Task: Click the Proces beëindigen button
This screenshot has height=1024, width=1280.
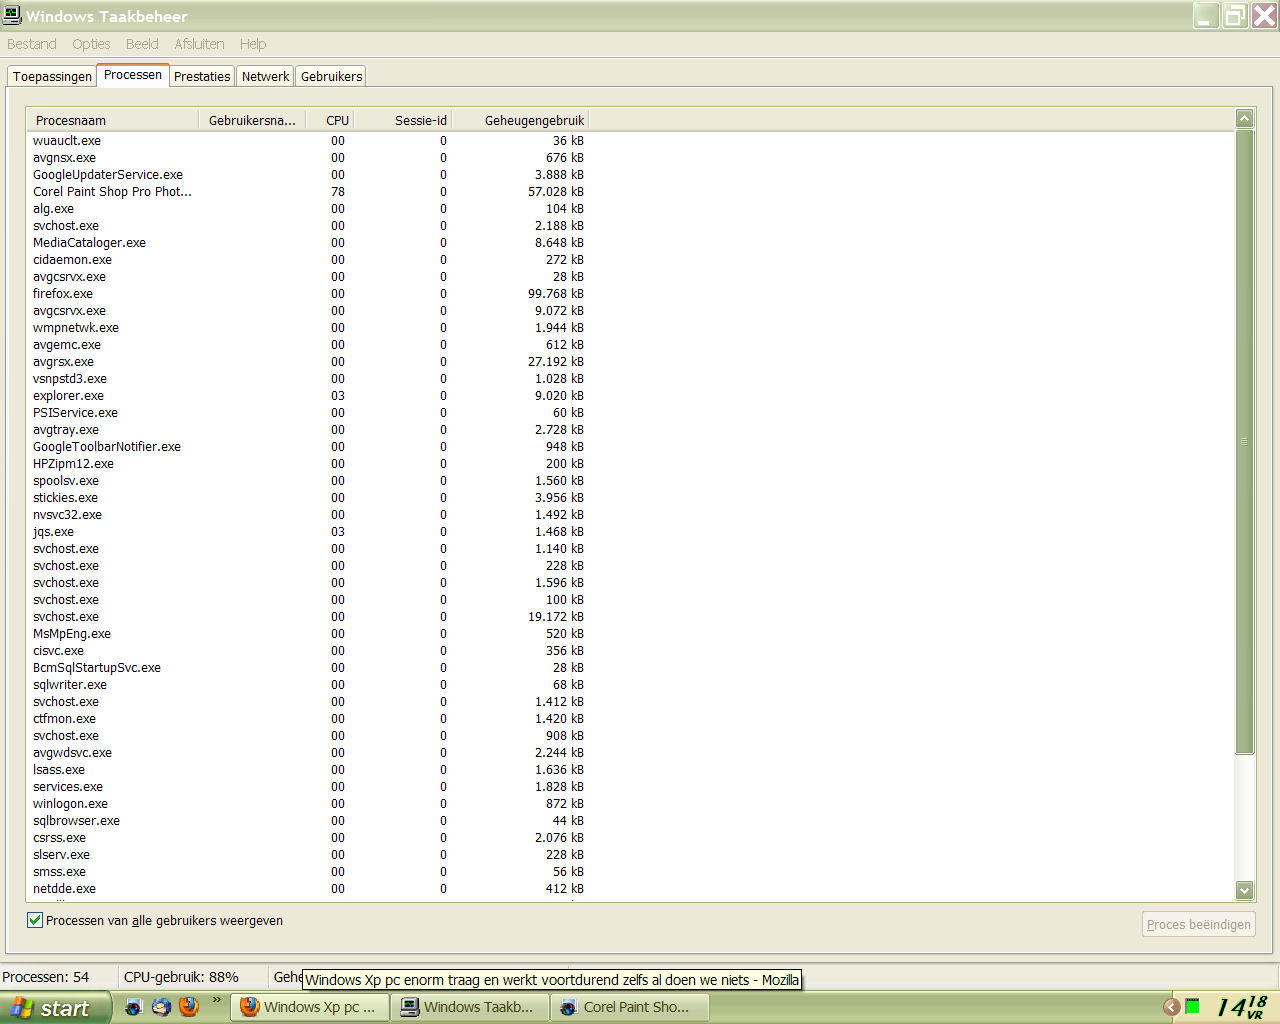Action: click(x=1198, y=924)
